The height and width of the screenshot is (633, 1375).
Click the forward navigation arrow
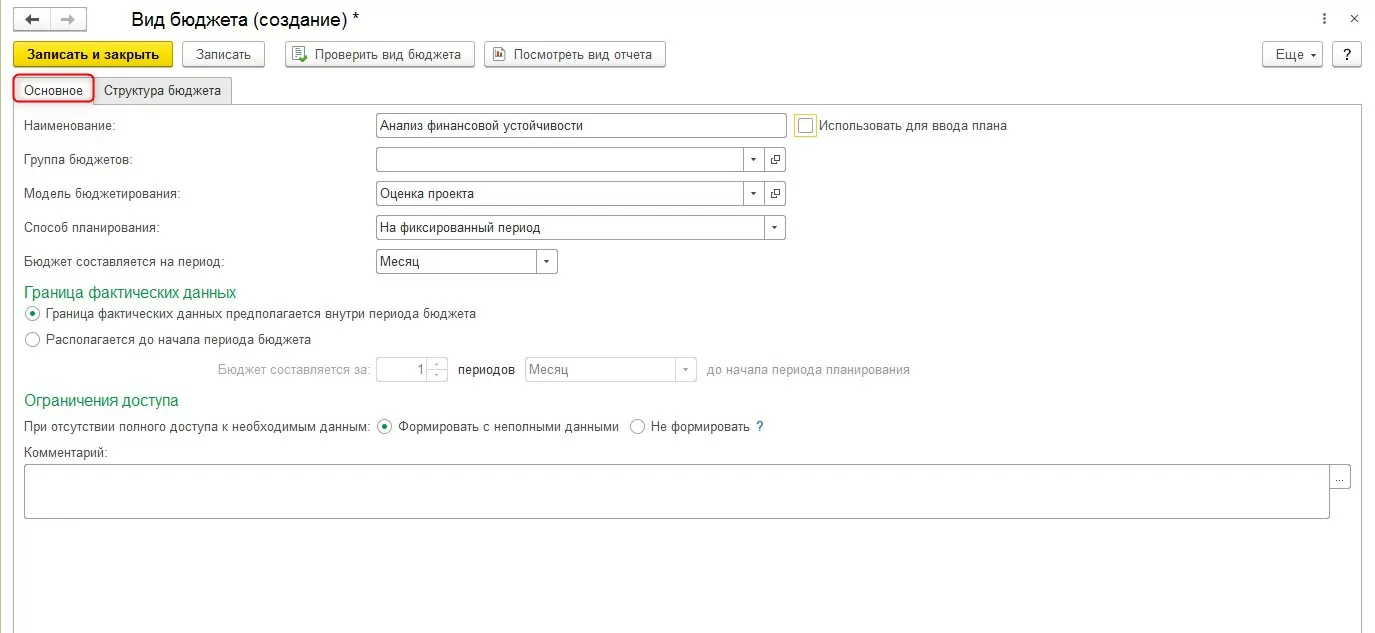pyautogui.click(x=67, y=19)
